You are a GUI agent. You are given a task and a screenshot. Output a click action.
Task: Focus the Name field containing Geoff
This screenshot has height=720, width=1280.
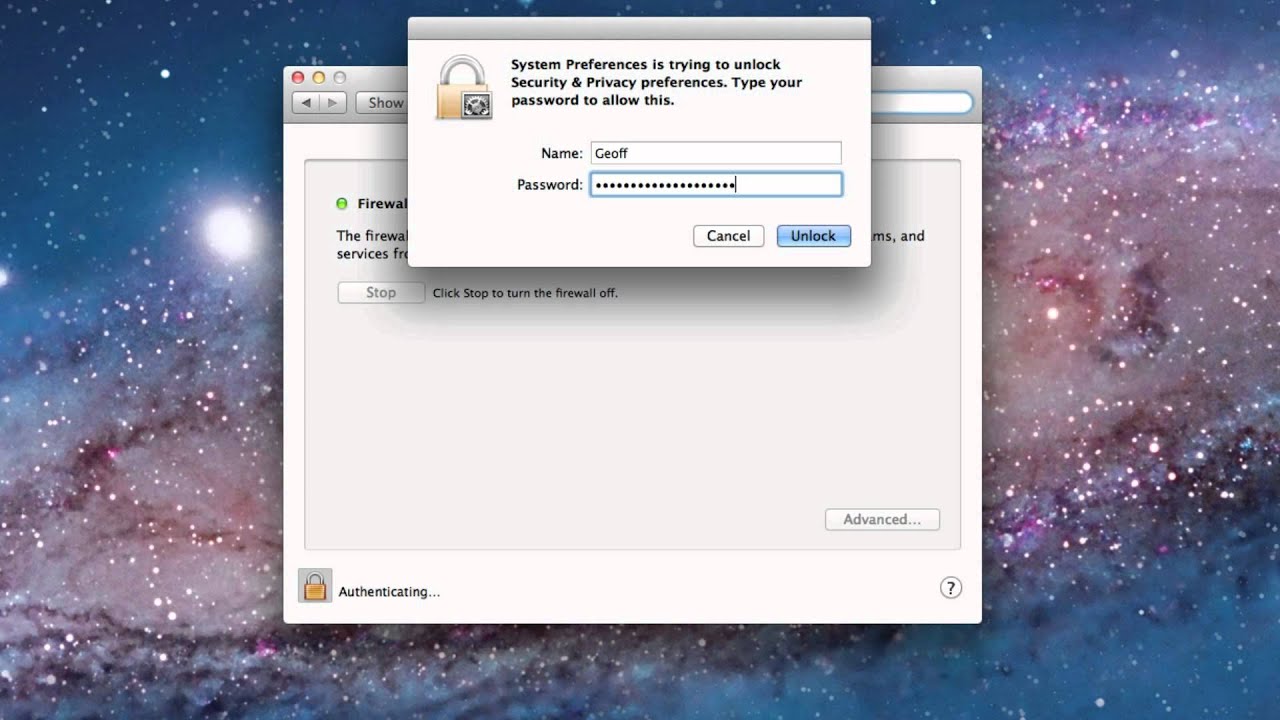pos(716,153)
